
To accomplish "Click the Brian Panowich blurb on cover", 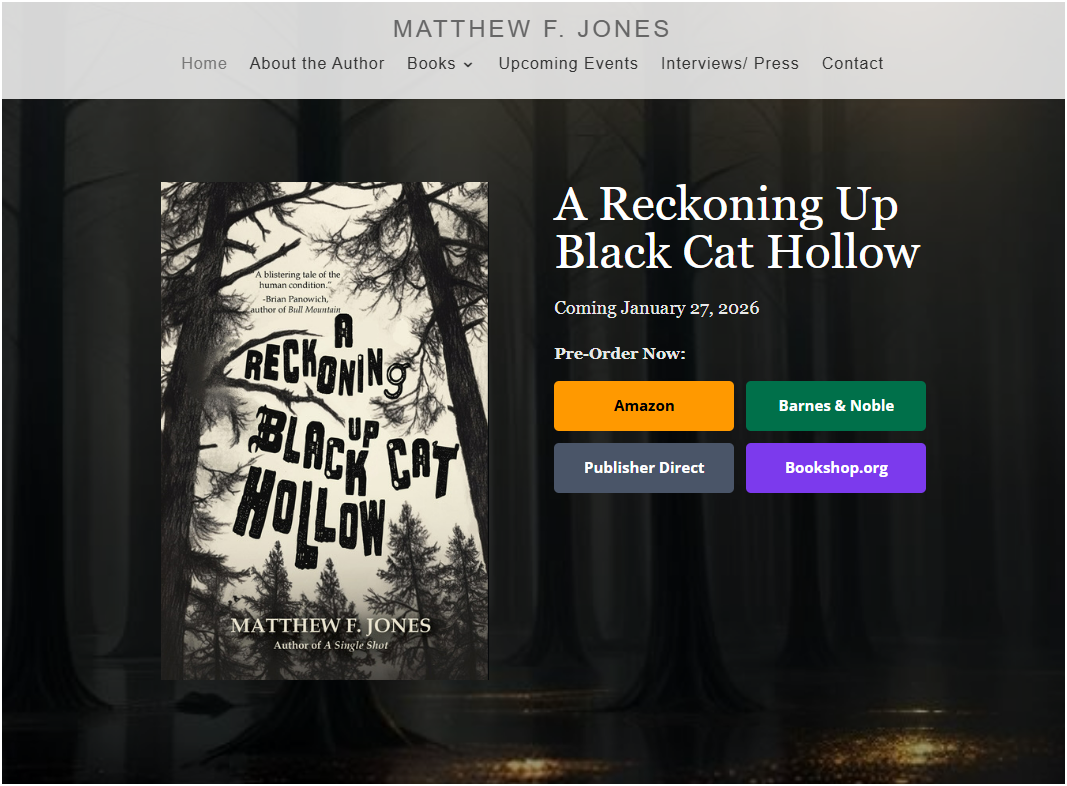I will click(295, 292).
